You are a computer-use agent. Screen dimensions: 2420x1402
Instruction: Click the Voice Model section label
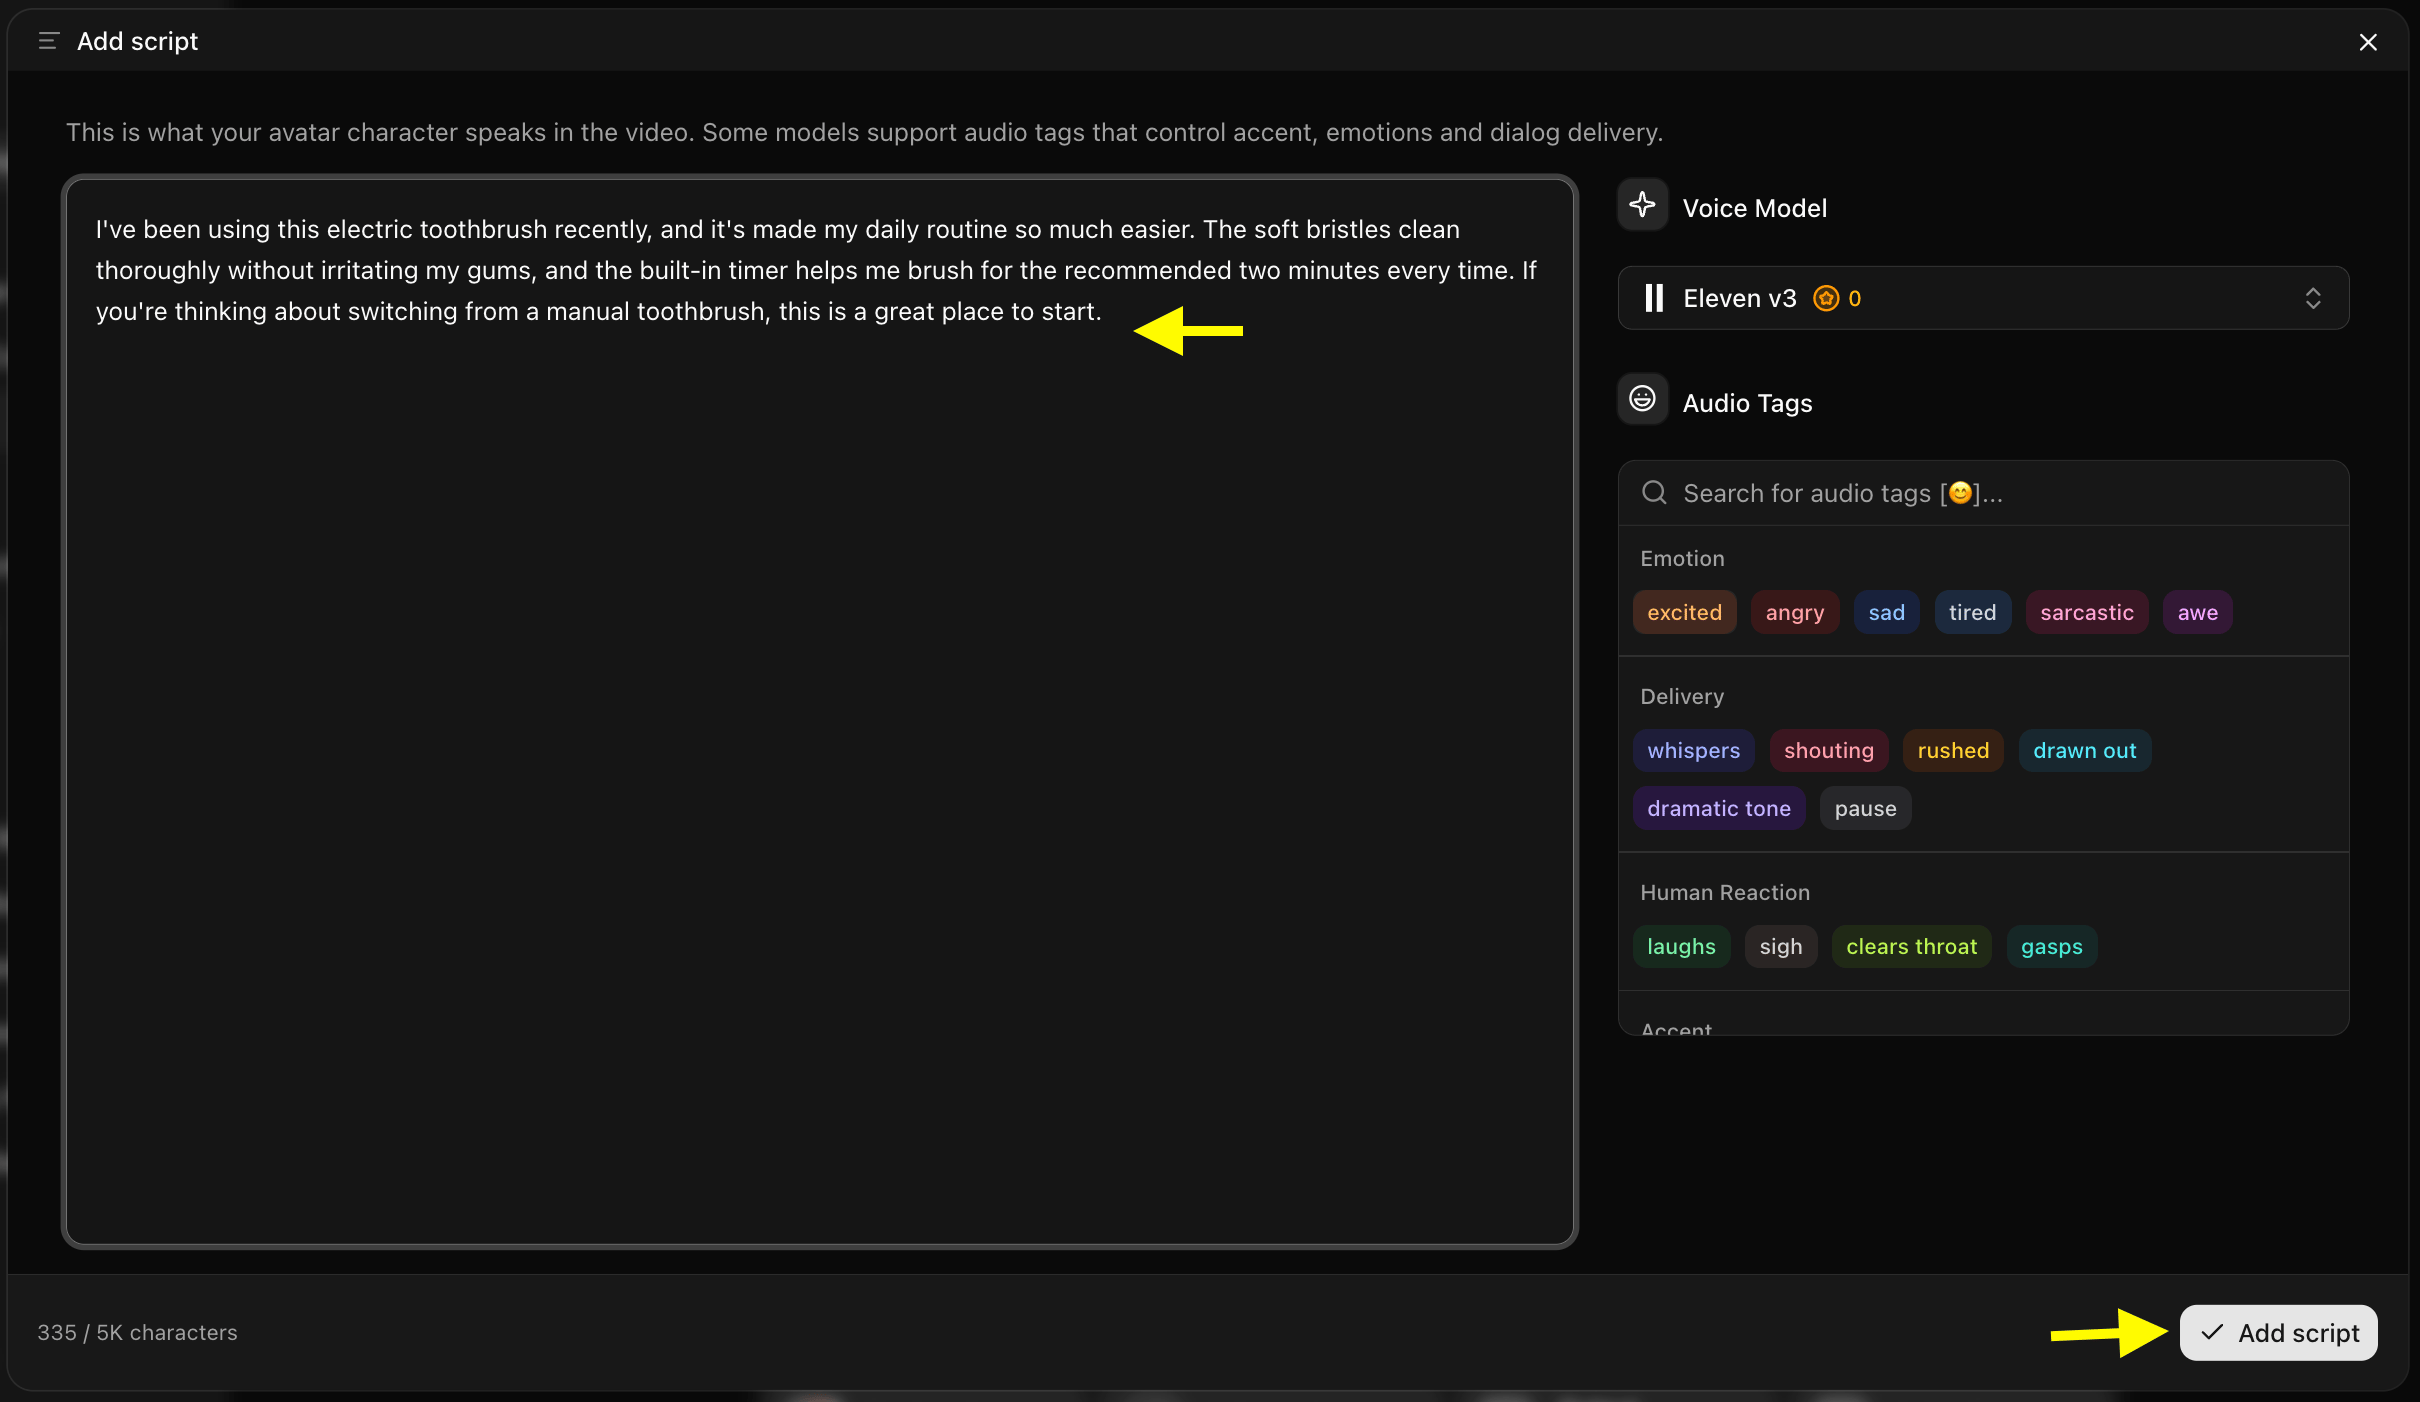coord(1754,208)
